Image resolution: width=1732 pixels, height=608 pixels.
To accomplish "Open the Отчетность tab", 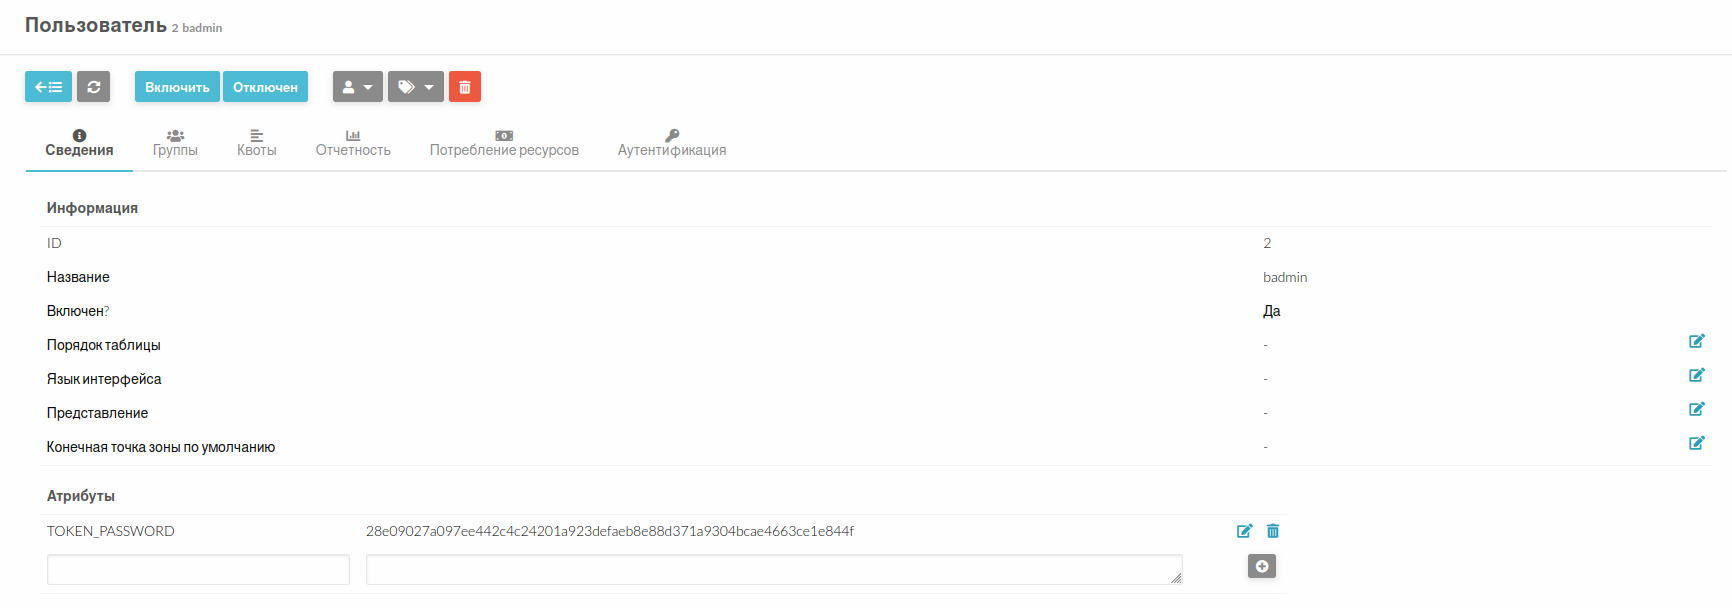I will 353,143.
